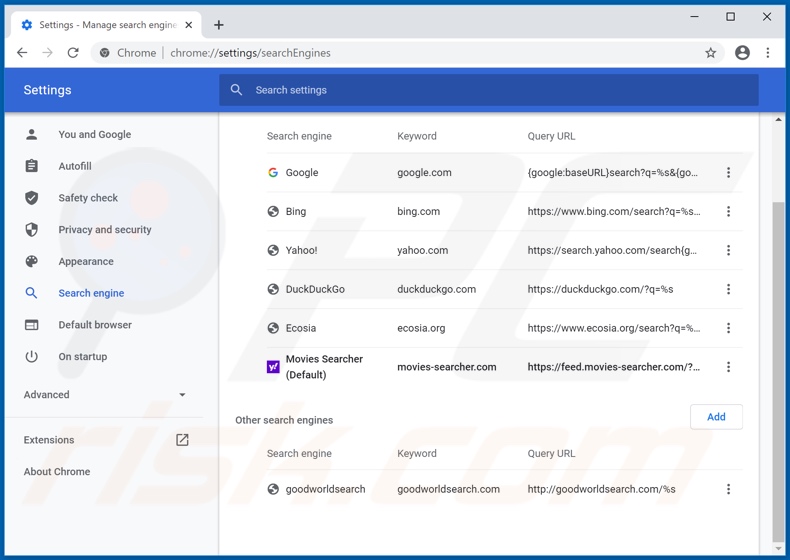The image size is (790, 560).
Task: Click the browser forward arrow
Action: pyautogui.click(x=47, y=53)
